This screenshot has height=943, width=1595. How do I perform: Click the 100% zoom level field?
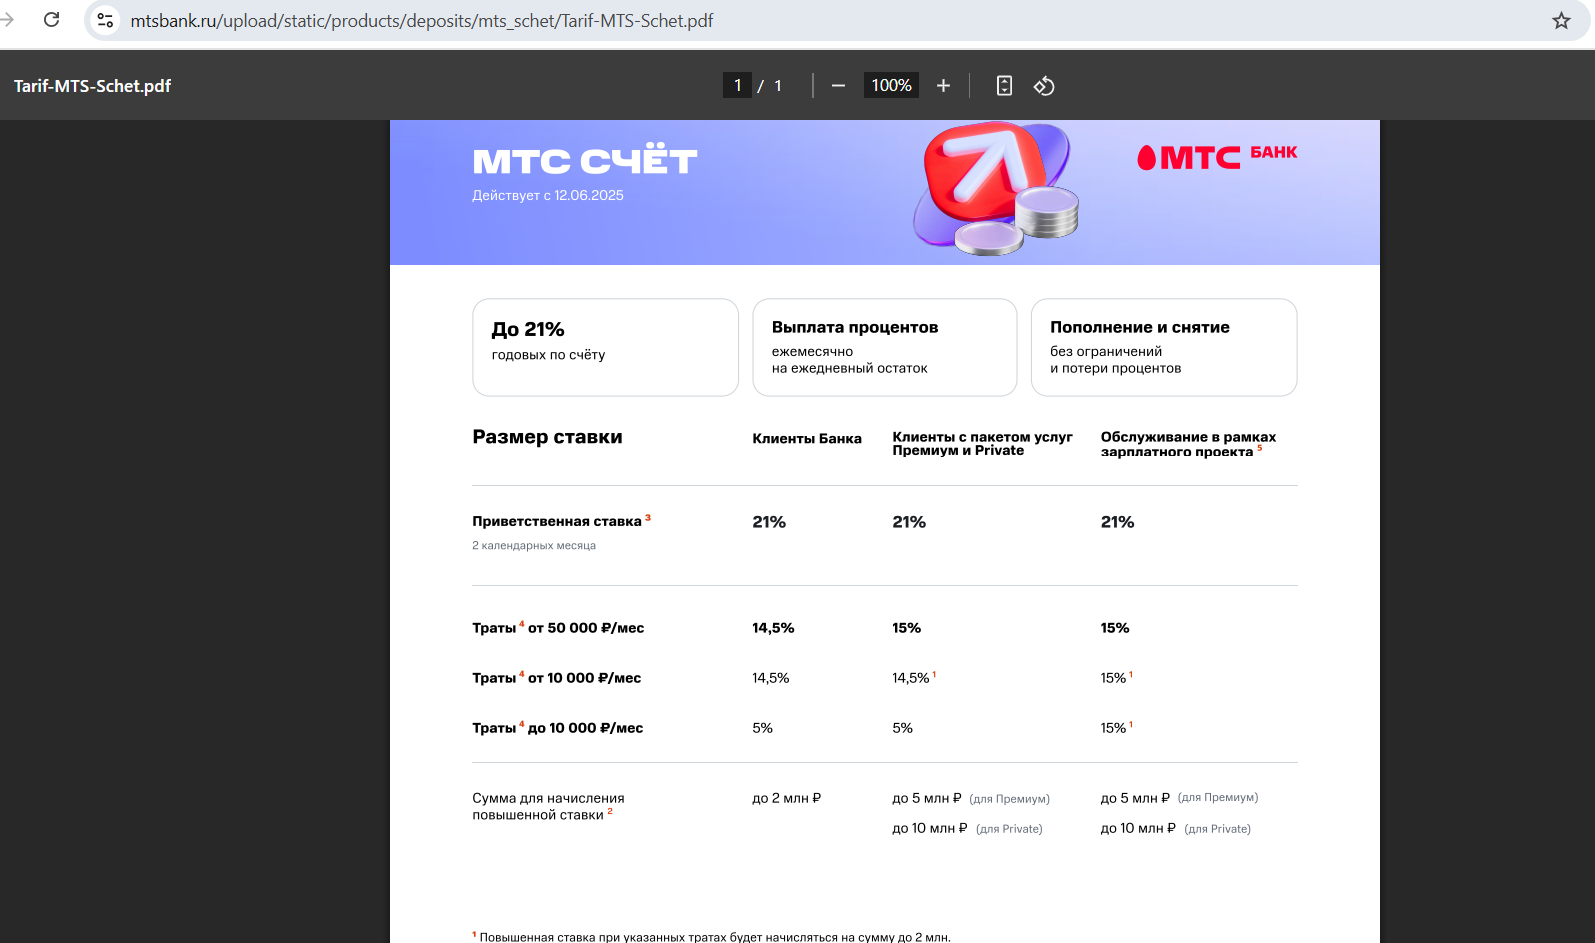point(891,86)
